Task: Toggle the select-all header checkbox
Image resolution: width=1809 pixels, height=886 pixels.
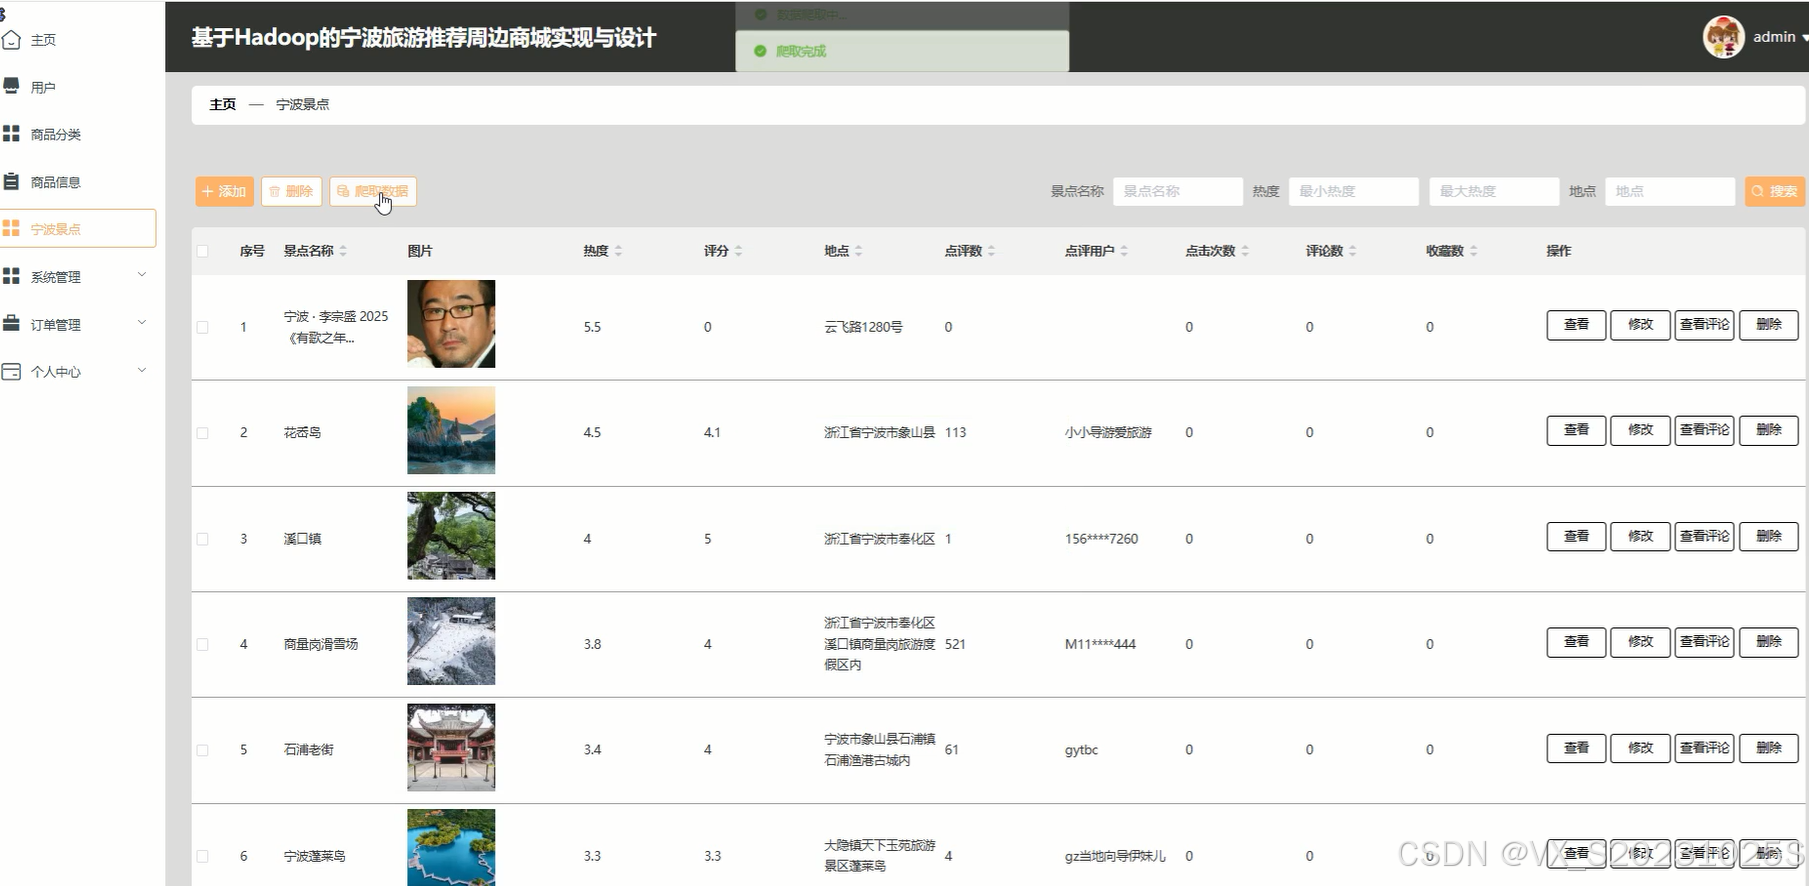Action: [203, 251]
